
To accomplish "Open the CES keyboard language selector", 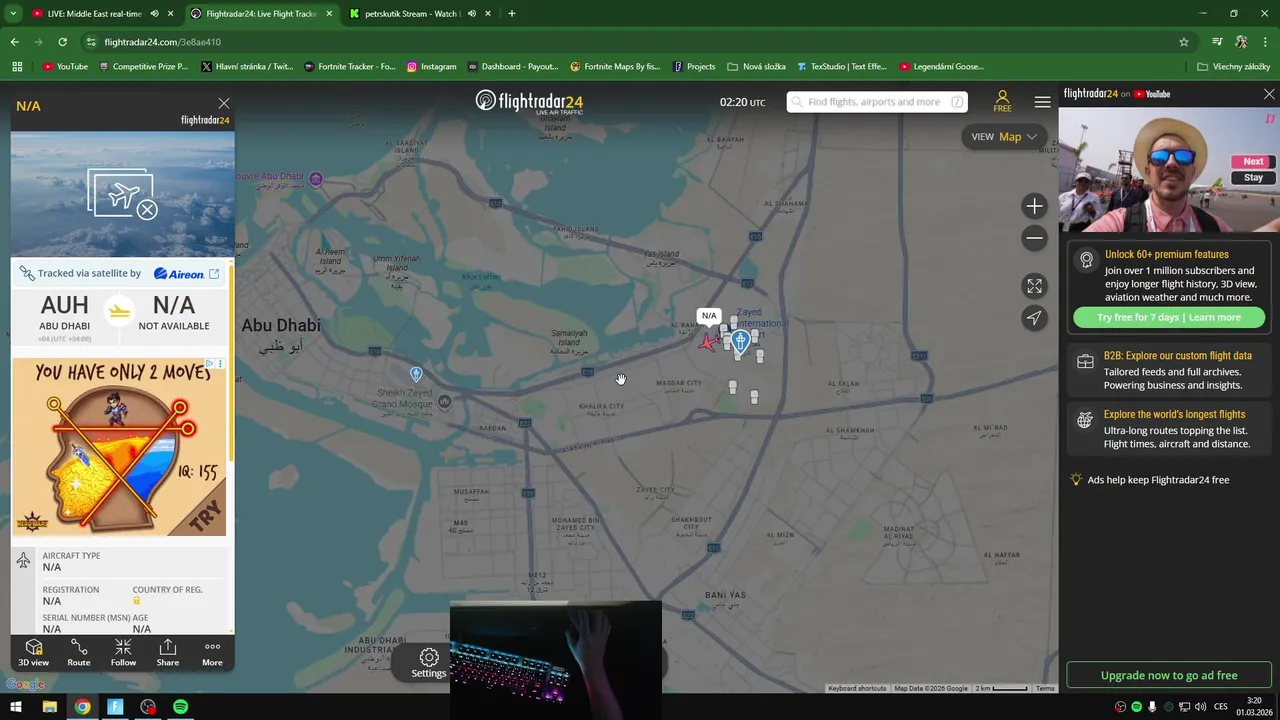I will [x=1220, y=707].
